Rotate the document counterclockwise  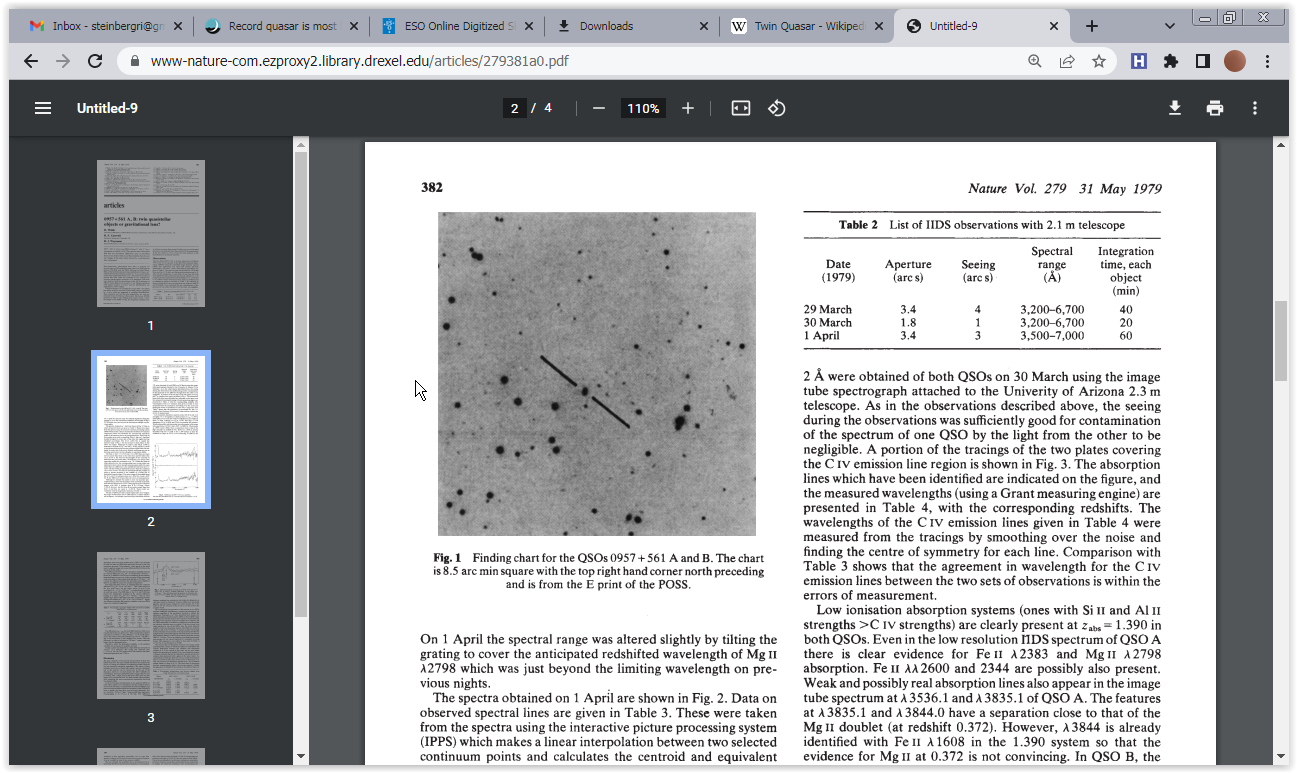[777, 108]
